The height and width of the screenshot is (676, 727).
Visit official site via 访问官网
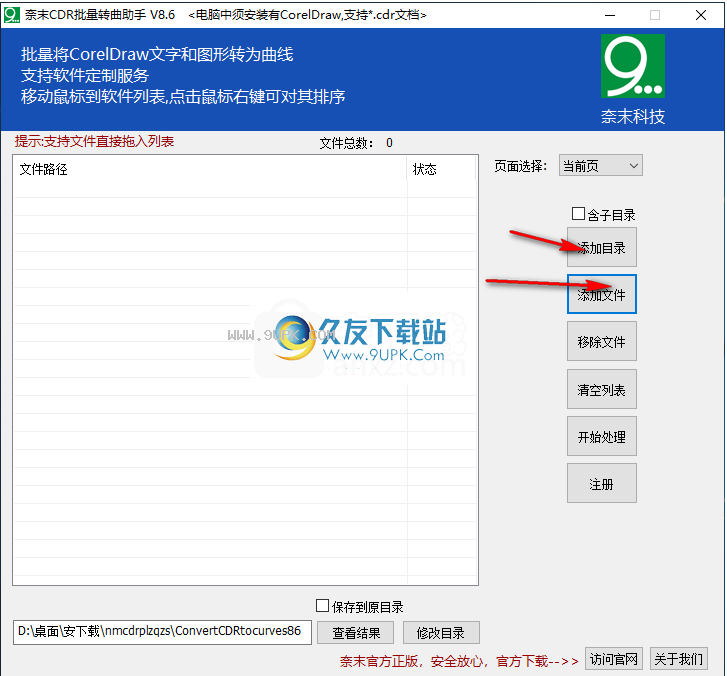[613, 659]
